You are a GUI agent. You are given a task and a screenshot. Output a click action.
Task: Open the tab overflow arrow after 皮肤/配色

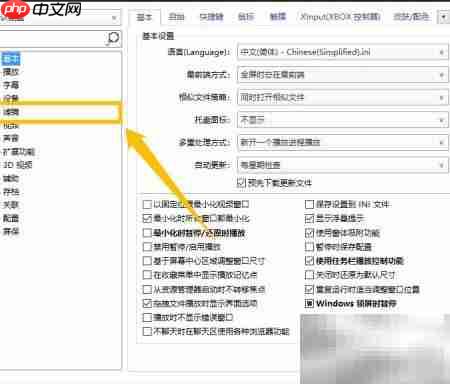[x=443, y=17]
